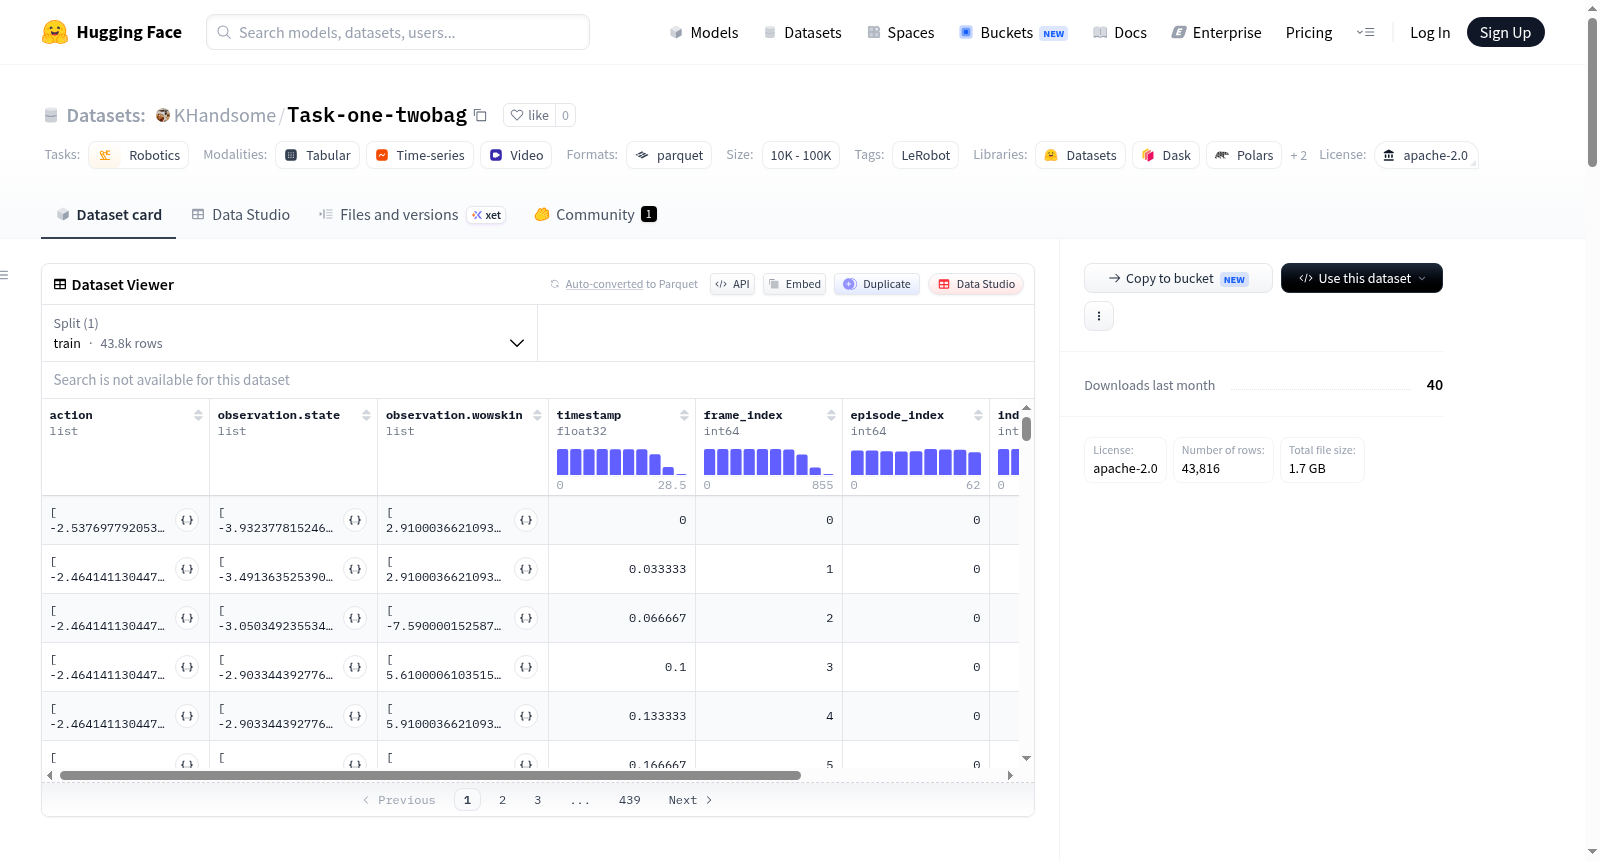
Task: Open the Enterprise menu item
Action: click(1217, 33)
